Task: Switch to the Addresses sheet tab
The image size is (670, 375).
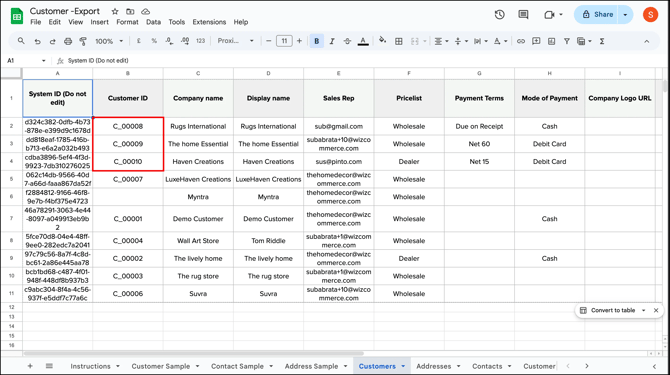Action: [x=434, y=366]
